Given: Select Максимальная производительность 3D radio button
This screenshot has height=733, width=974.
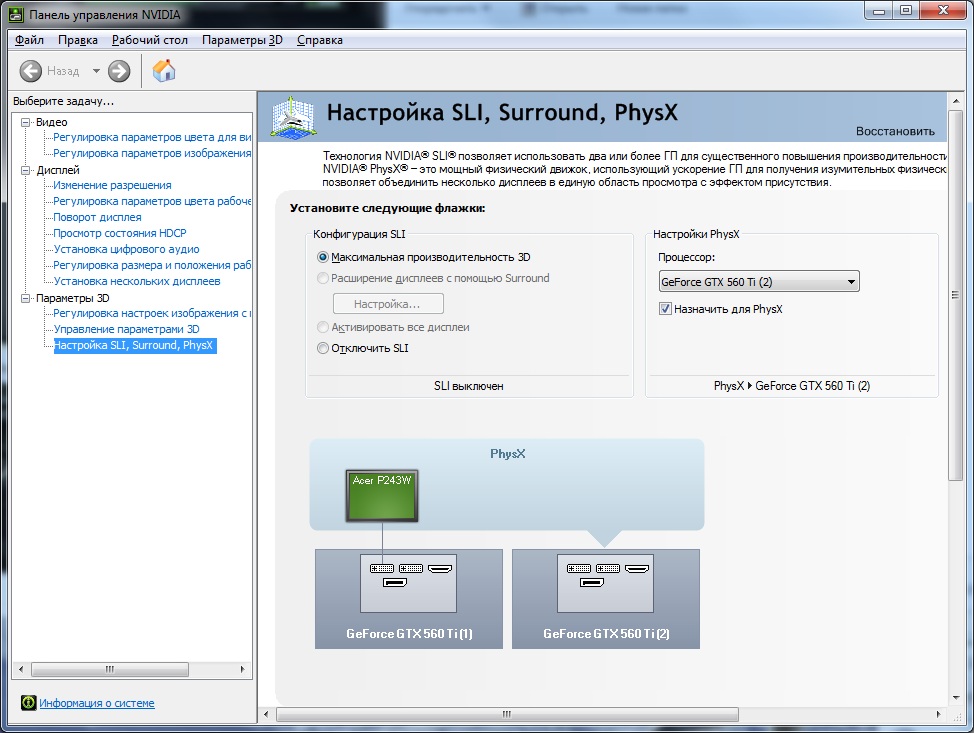Looking at the screenshot, I should click(323, 257).
